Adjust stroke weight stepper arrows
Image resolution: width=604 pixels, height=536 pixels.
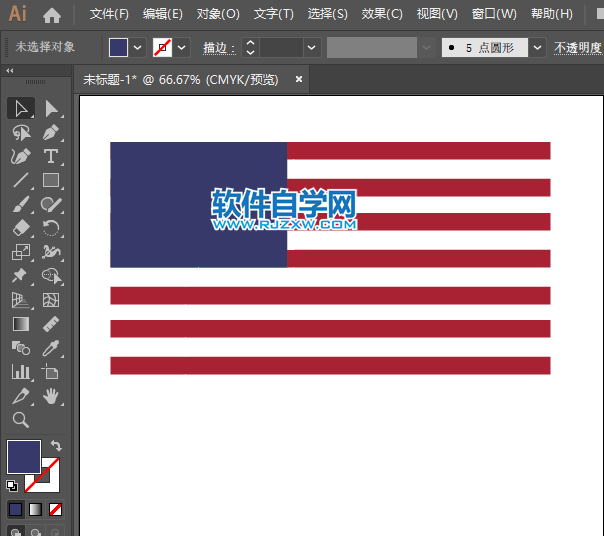tap(250, 48)
